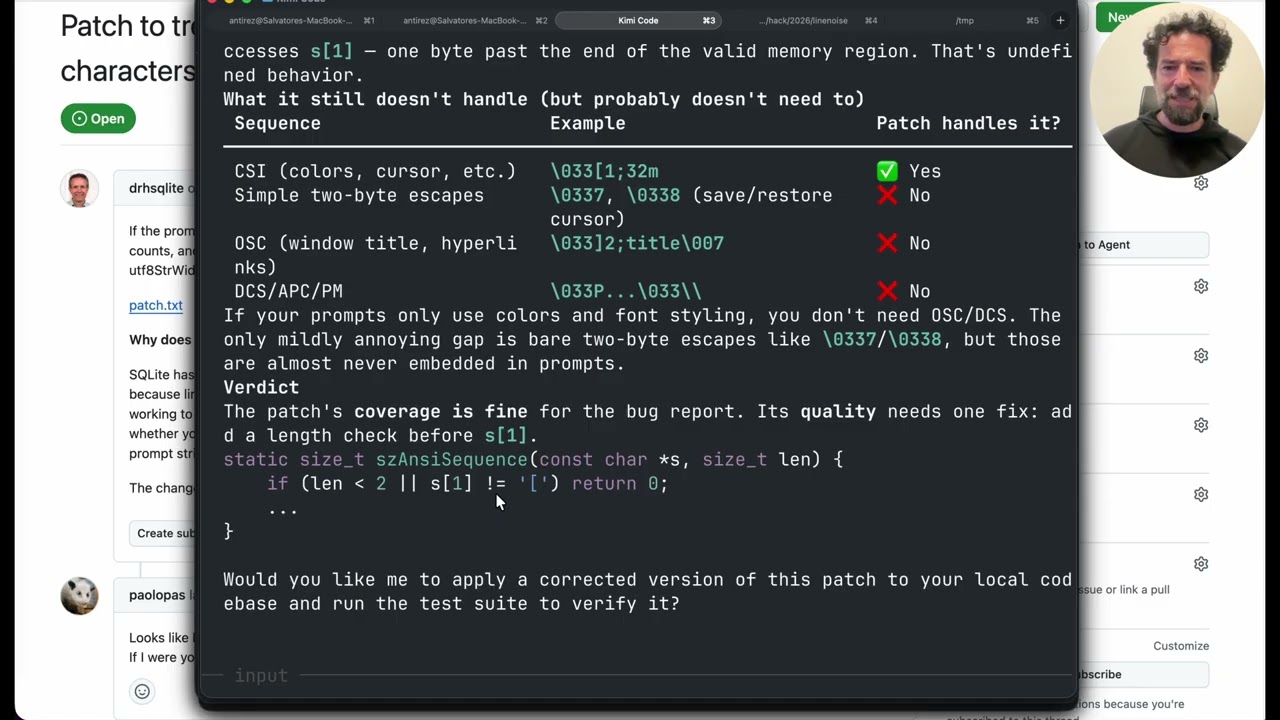Screen dimensions: 1280x720
Task: Click the 'szAnsiSequence' function name in code
Action: click(x=451, y=459)
